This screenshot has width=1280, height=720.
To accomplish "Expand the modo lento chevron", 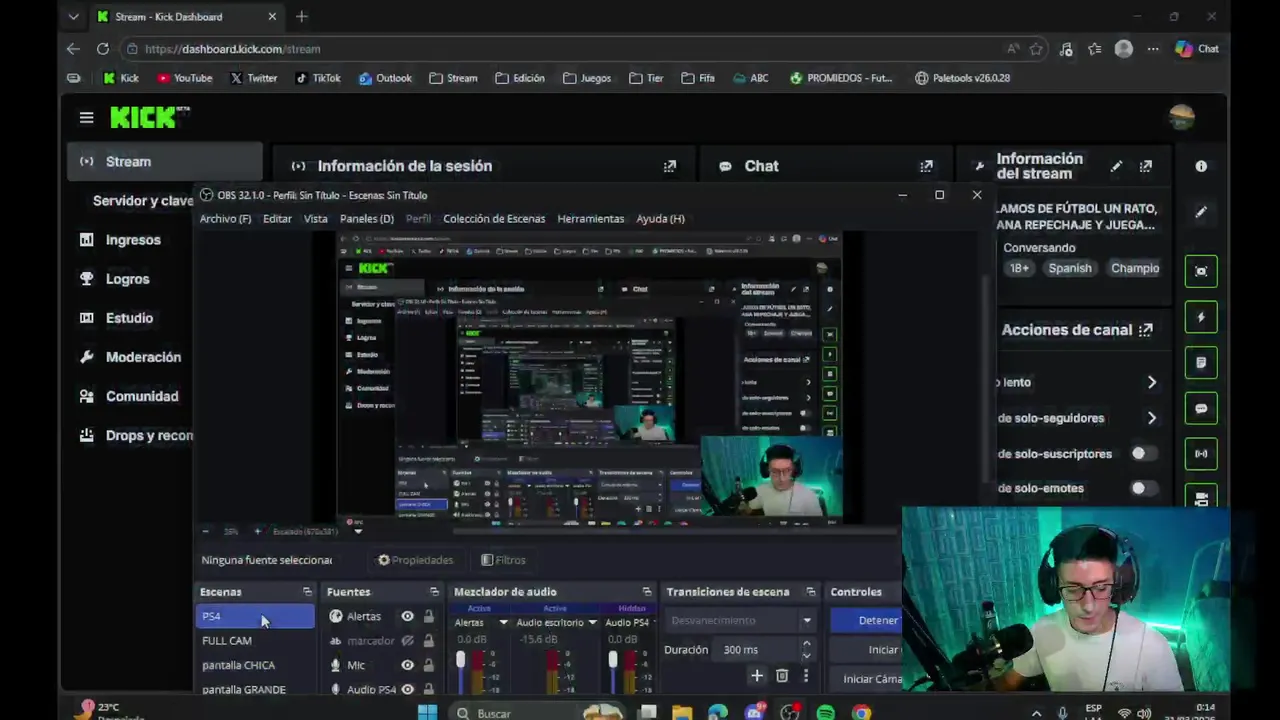I will (x=1152, y=382).
